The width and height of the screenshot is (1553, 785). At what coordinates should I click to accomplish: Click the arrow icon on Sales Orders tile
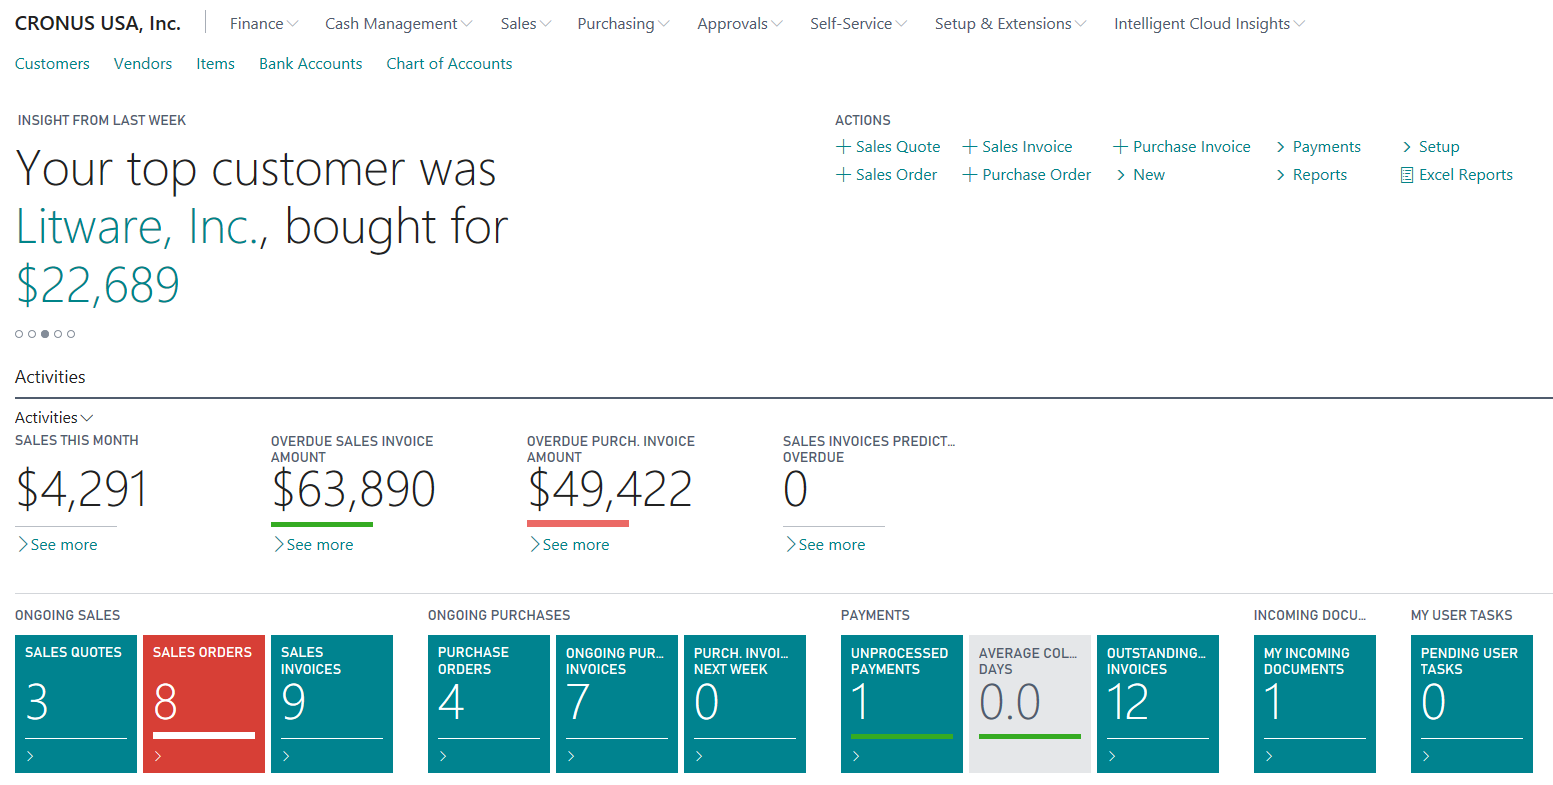point(158,757)
